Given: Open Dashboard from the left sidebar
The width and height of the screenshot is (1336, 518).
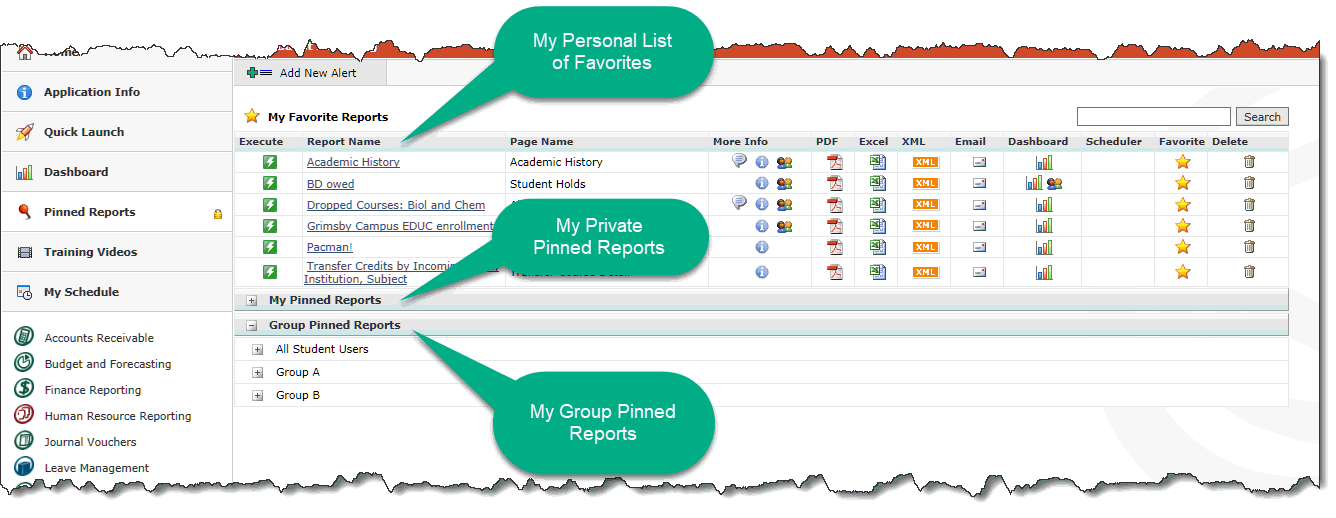Looking at the screenshot, I should [75, 172].
